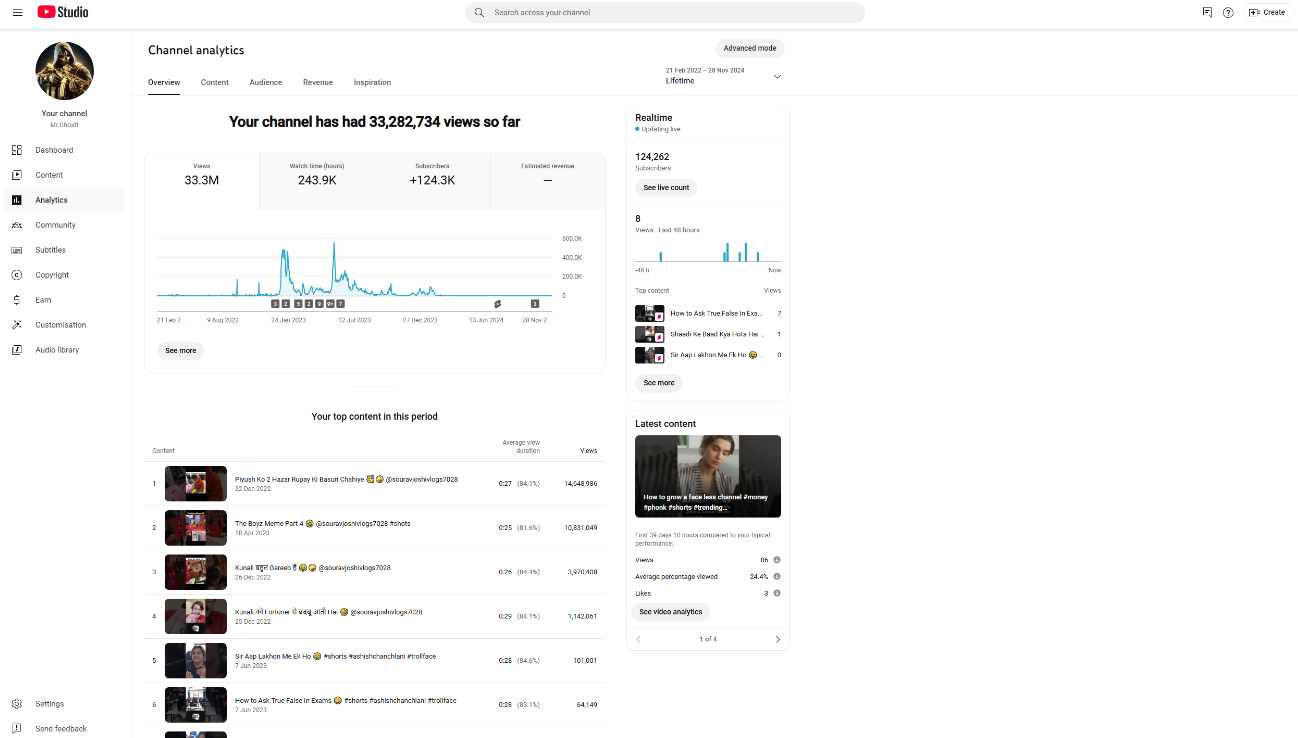Click the "3" marker near 28 Nov
This screenshot has height=738, width=1298.
click(535, 303)
